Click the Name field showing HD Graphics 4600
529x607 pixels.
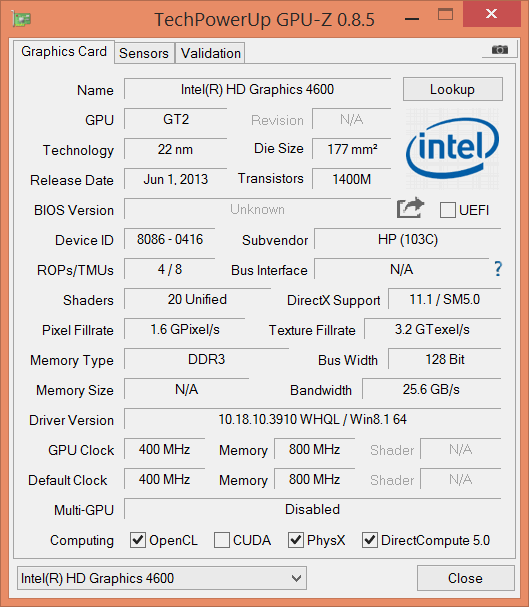click(257, 89)
